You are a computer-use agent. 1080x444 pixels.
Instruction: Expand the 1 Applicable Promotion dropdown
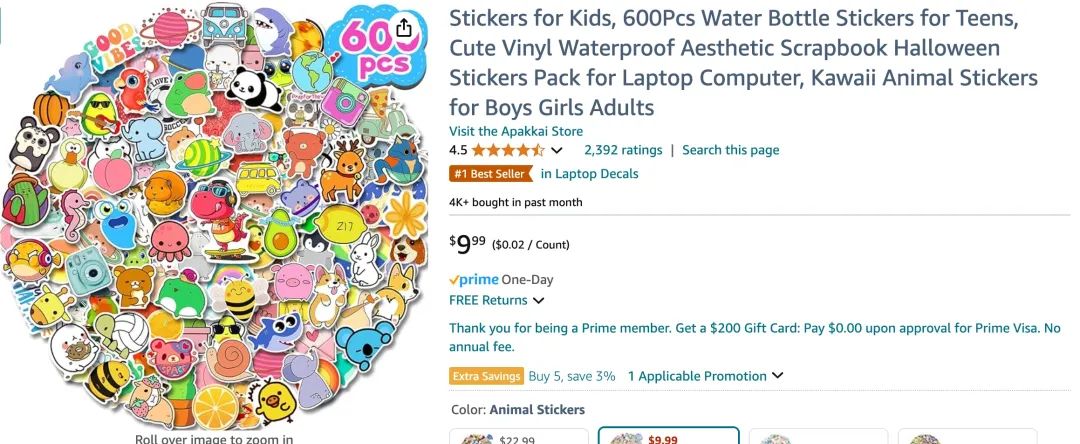tap(777, 376)
